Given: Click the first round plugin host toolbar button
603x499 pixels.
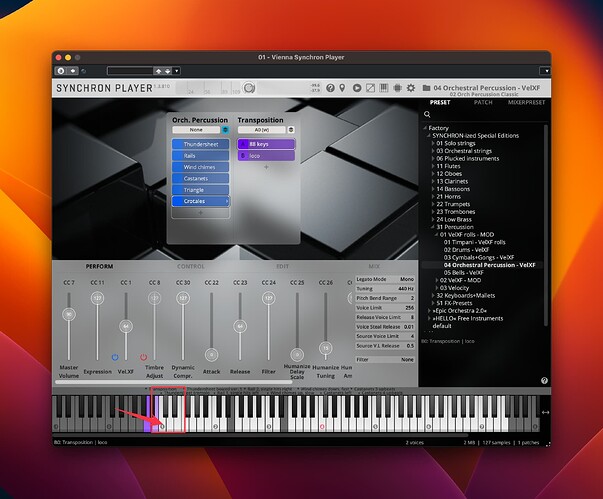Looking at the screenshot, I should pos(61,71).
